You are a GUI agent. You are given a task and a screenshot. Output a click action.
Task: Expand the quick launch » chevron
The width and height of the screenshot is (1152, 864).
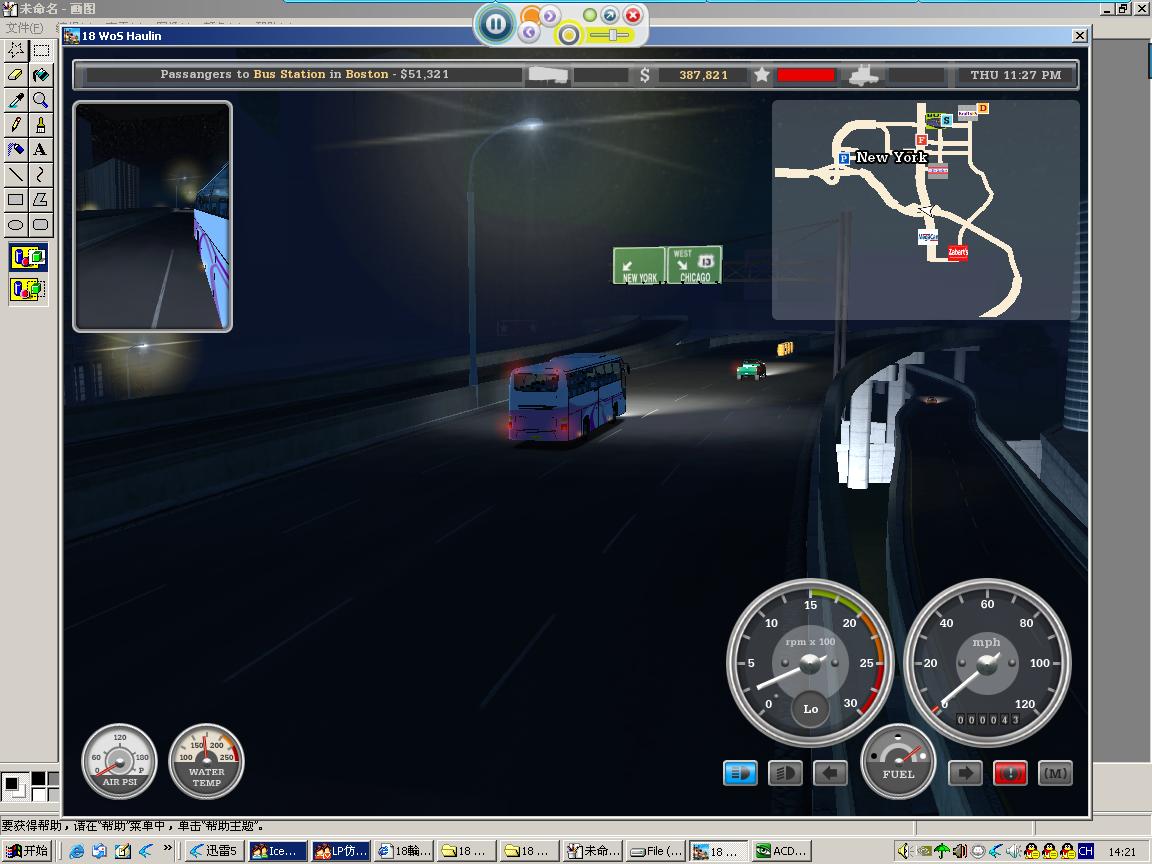[x=168, y=849]
